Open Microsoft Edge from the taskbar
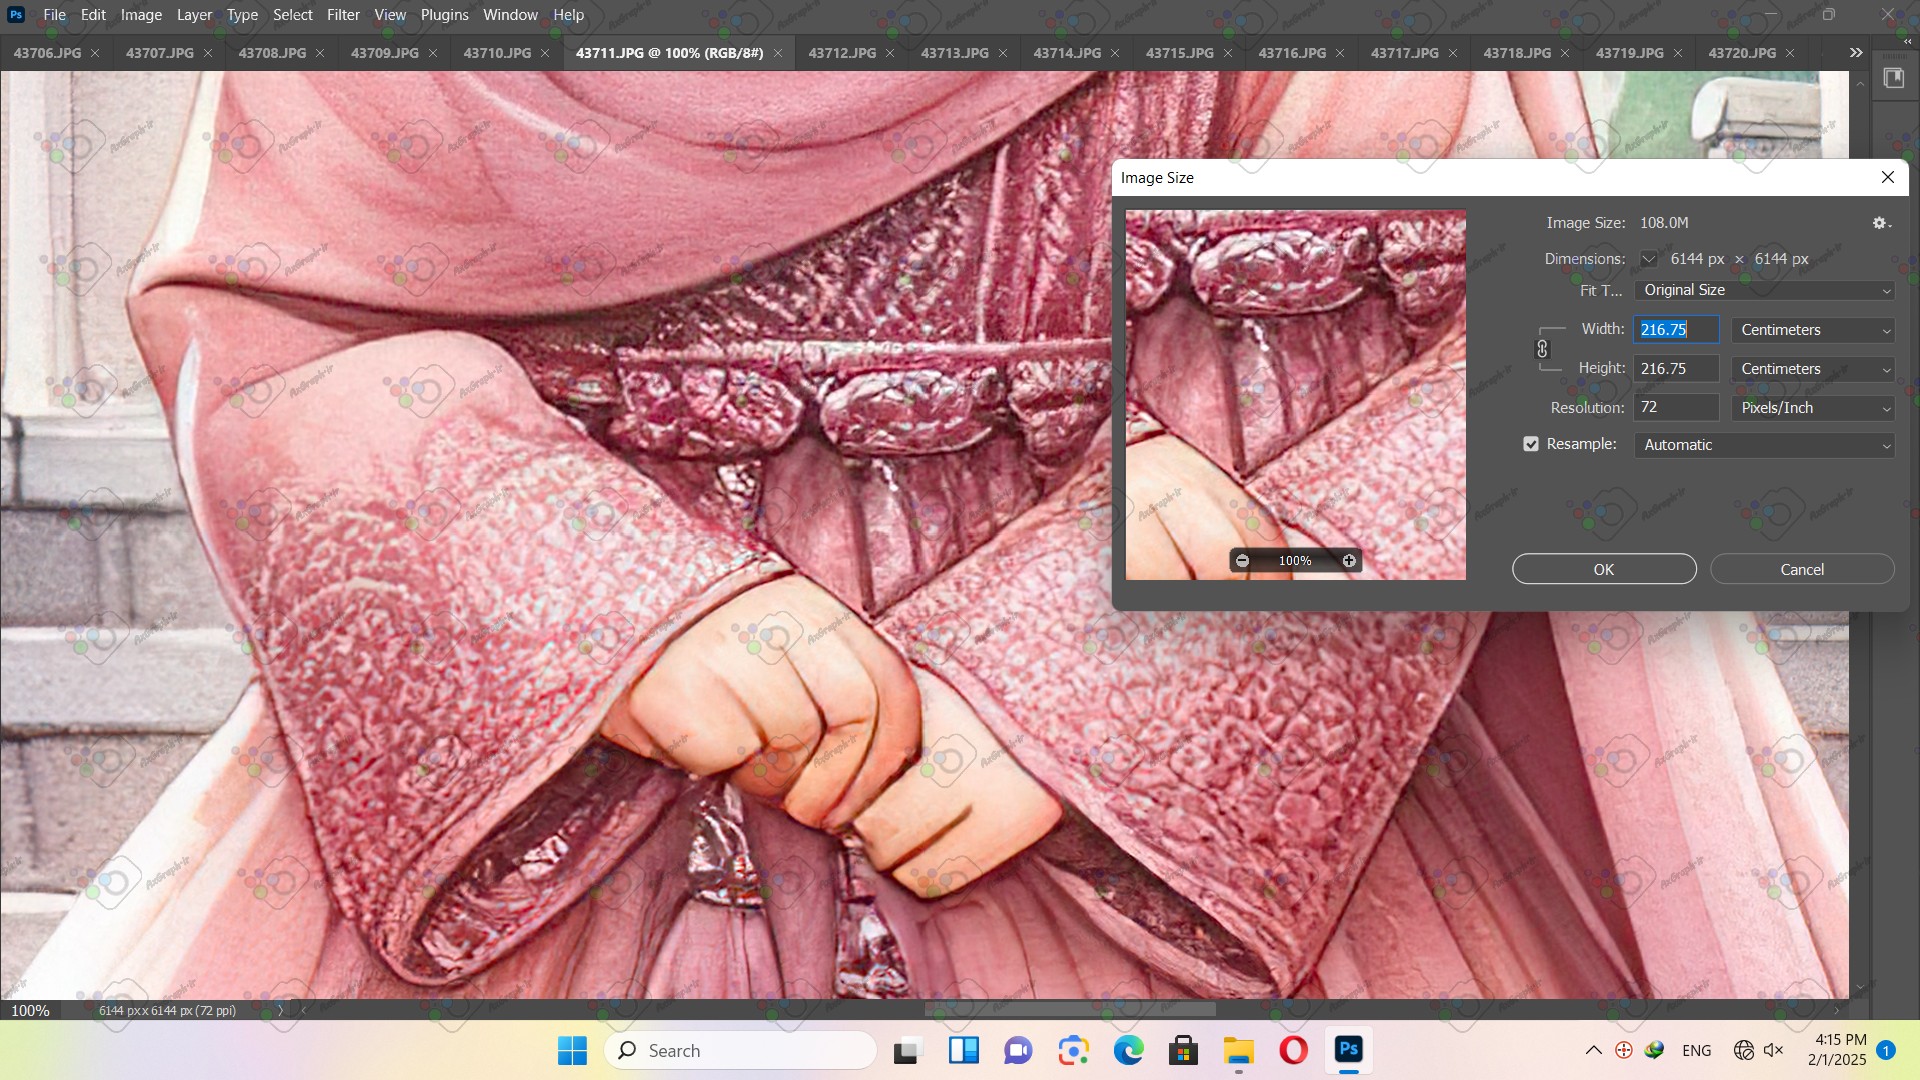The width and height of the screenshot is (1920, 1080). pyautogui.click(x=1129, y=1050)
